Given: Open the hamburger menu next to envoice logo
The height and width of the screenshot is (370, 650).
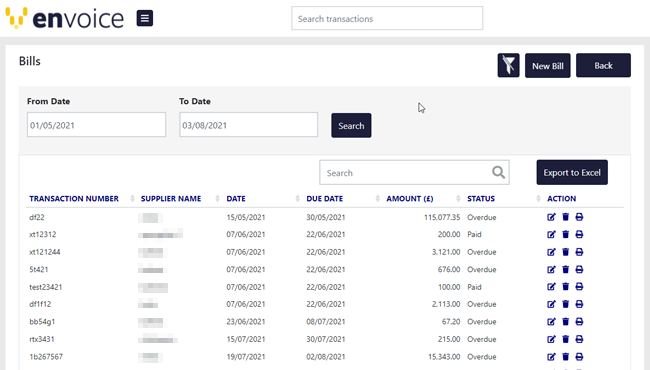Looking at the screenshot, I should pos(145,18).
